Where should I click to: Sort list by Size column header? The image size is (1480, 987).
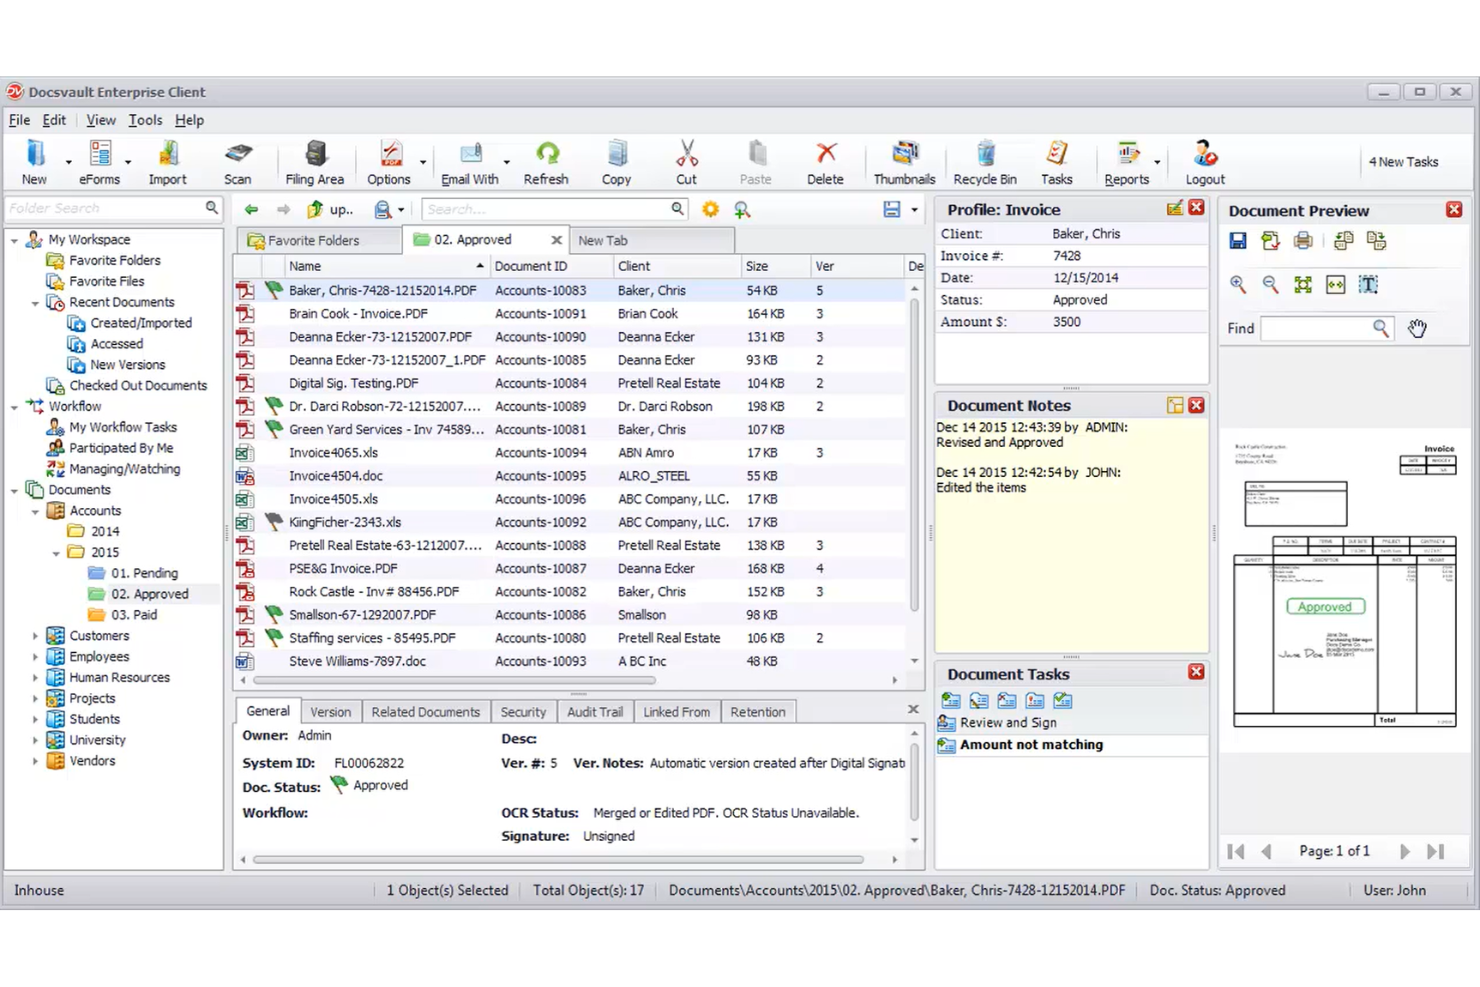pos(775,266)
